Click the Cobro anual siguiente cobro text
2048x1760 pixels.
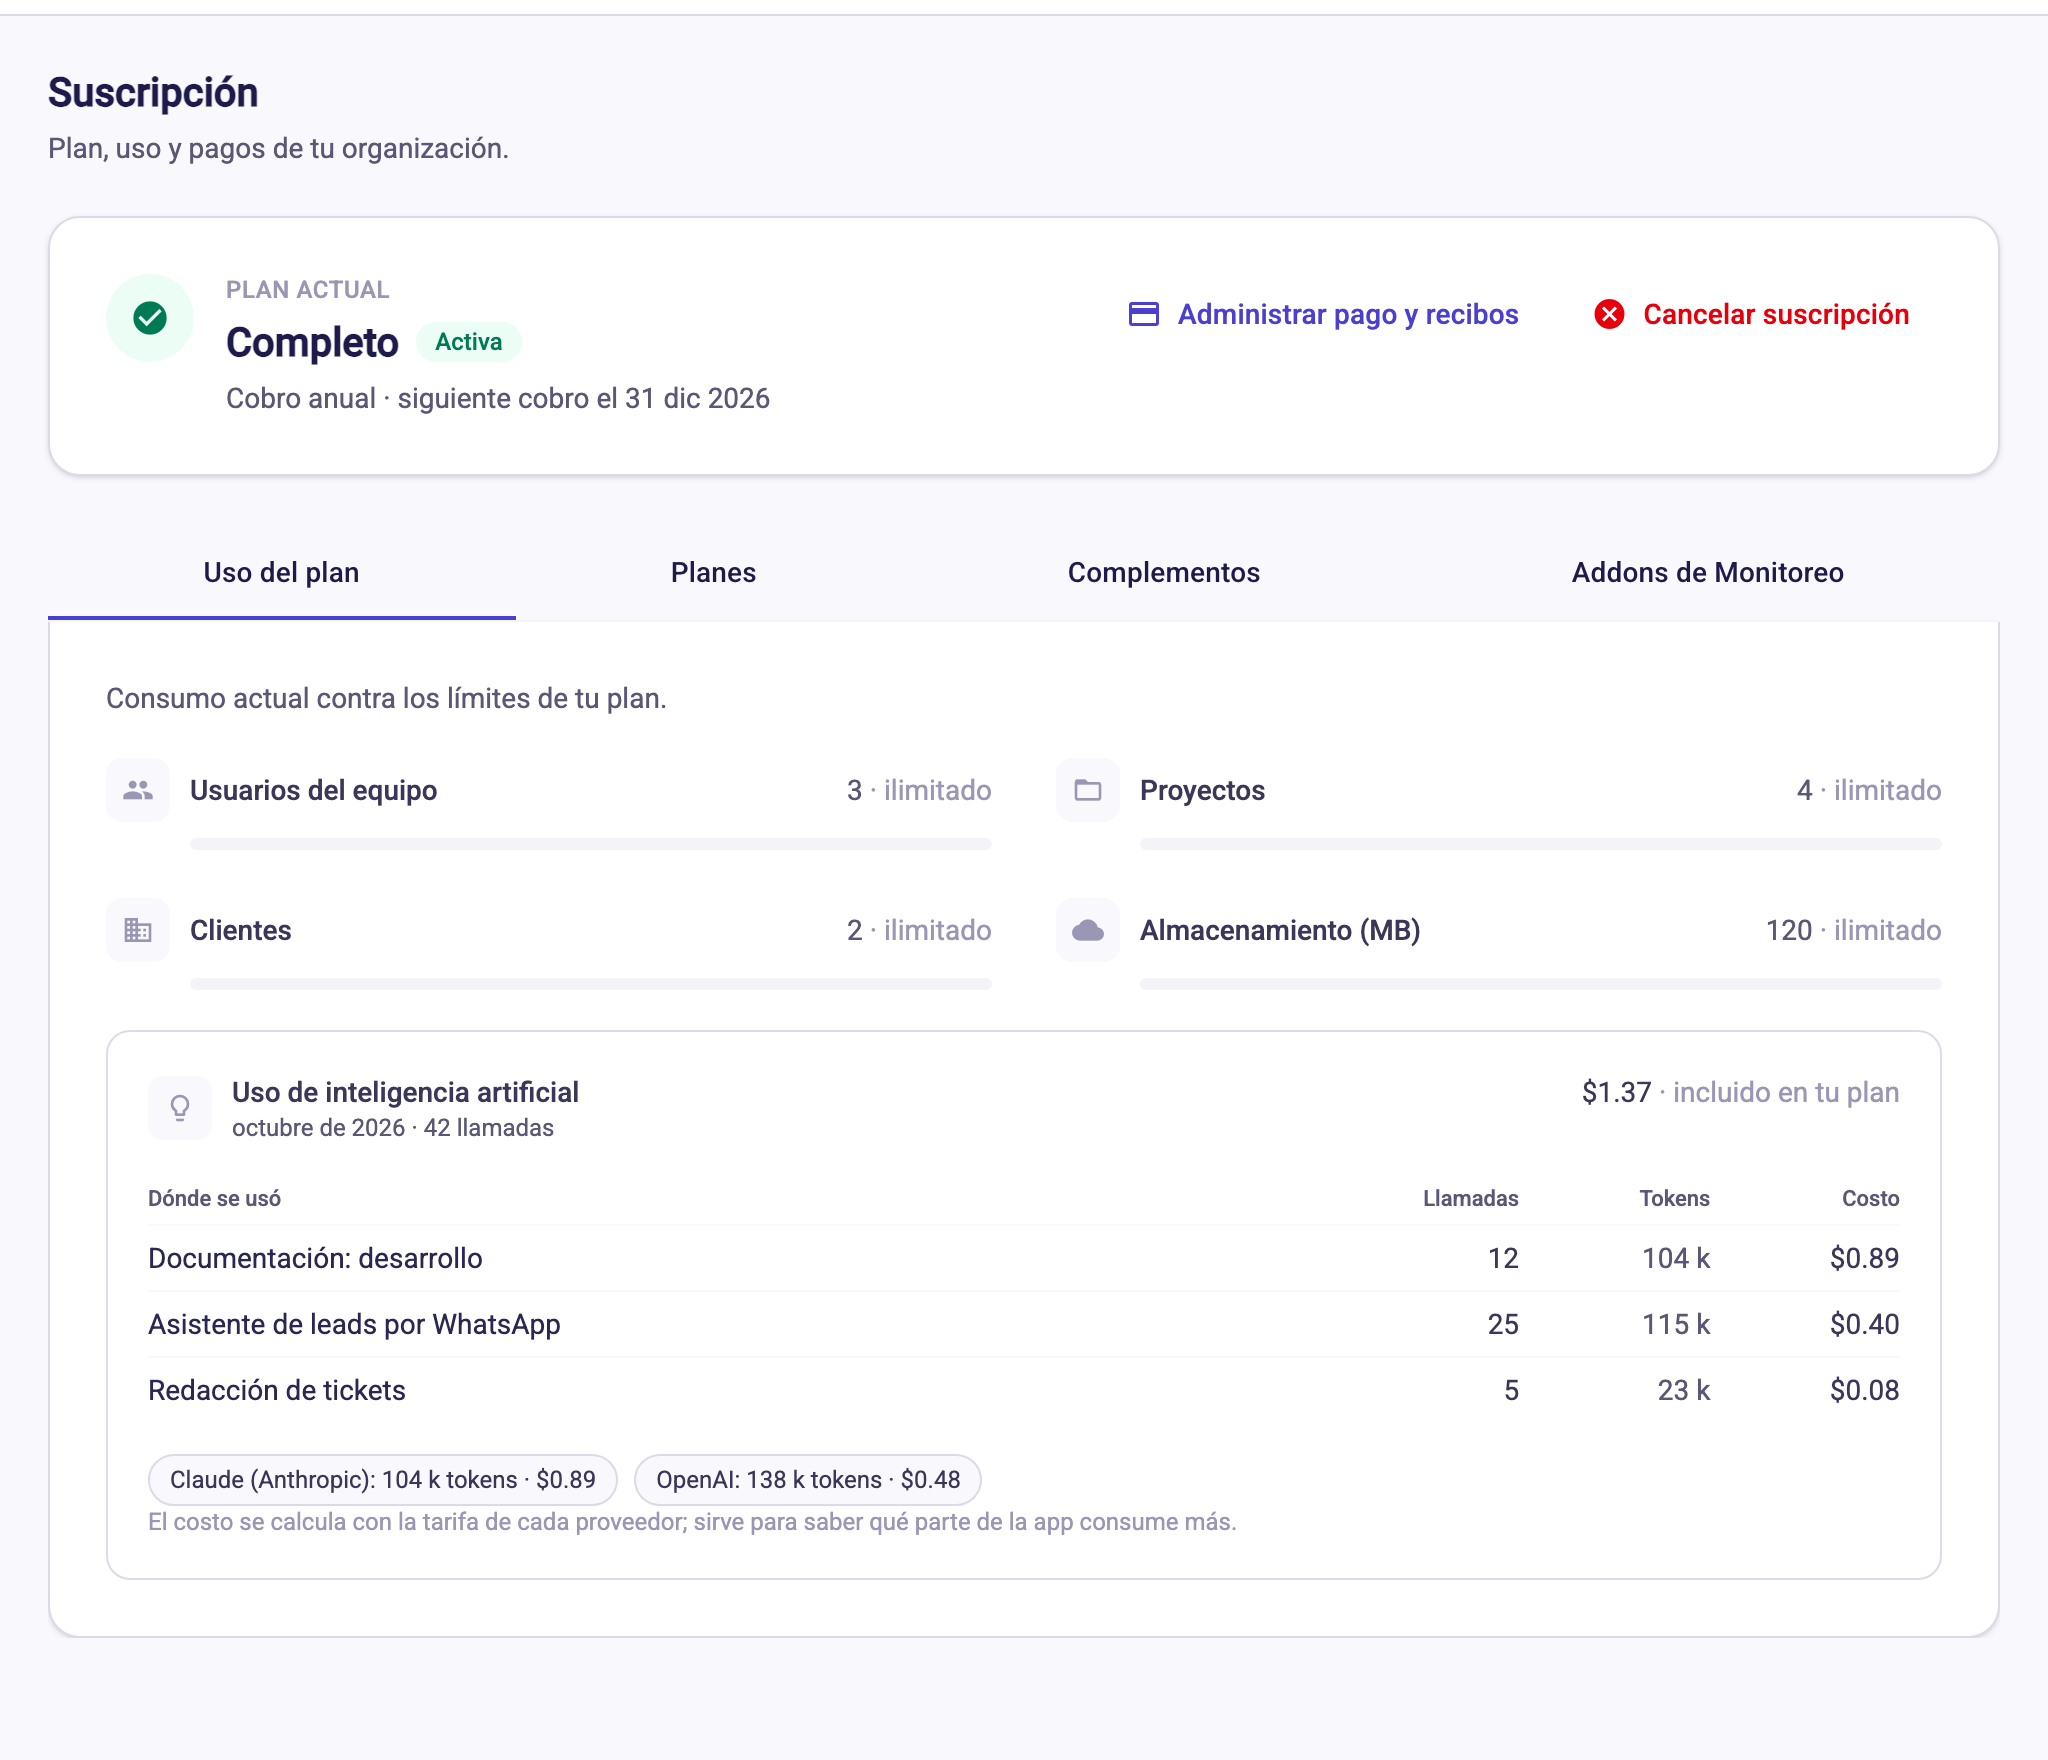(498, 398)
